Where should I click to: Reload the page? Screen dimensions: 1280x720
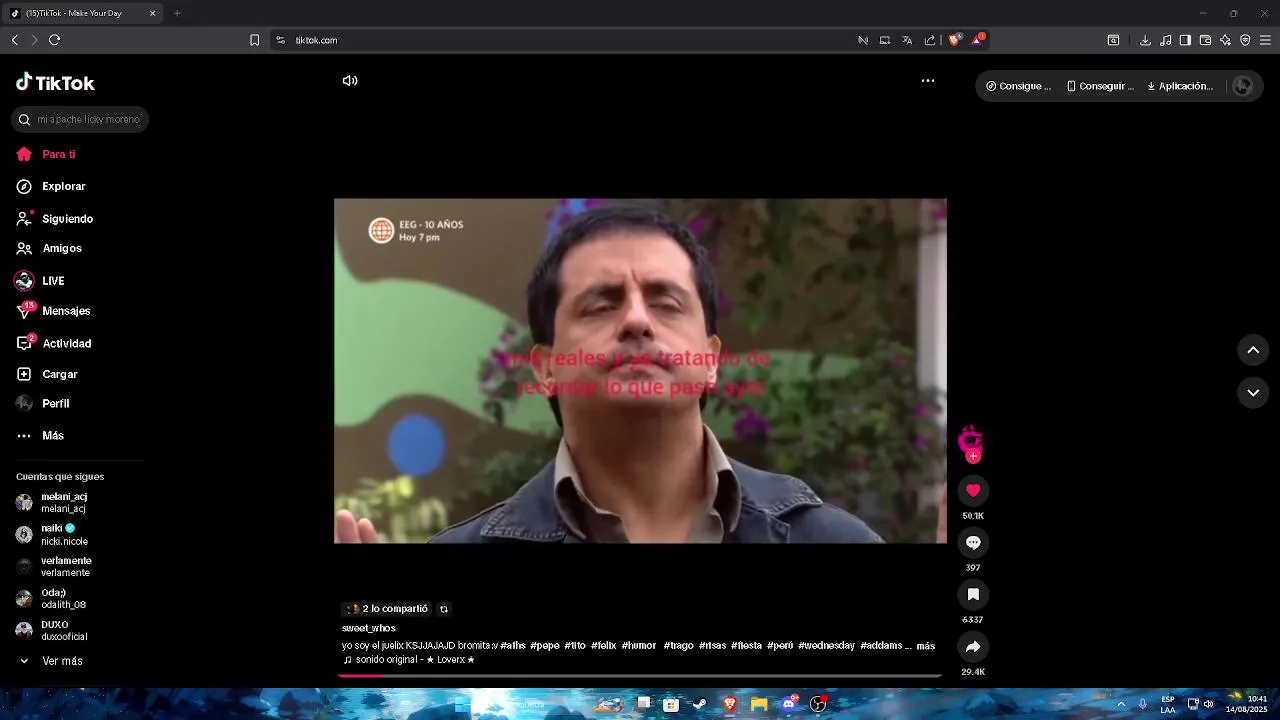click(54, 40)
